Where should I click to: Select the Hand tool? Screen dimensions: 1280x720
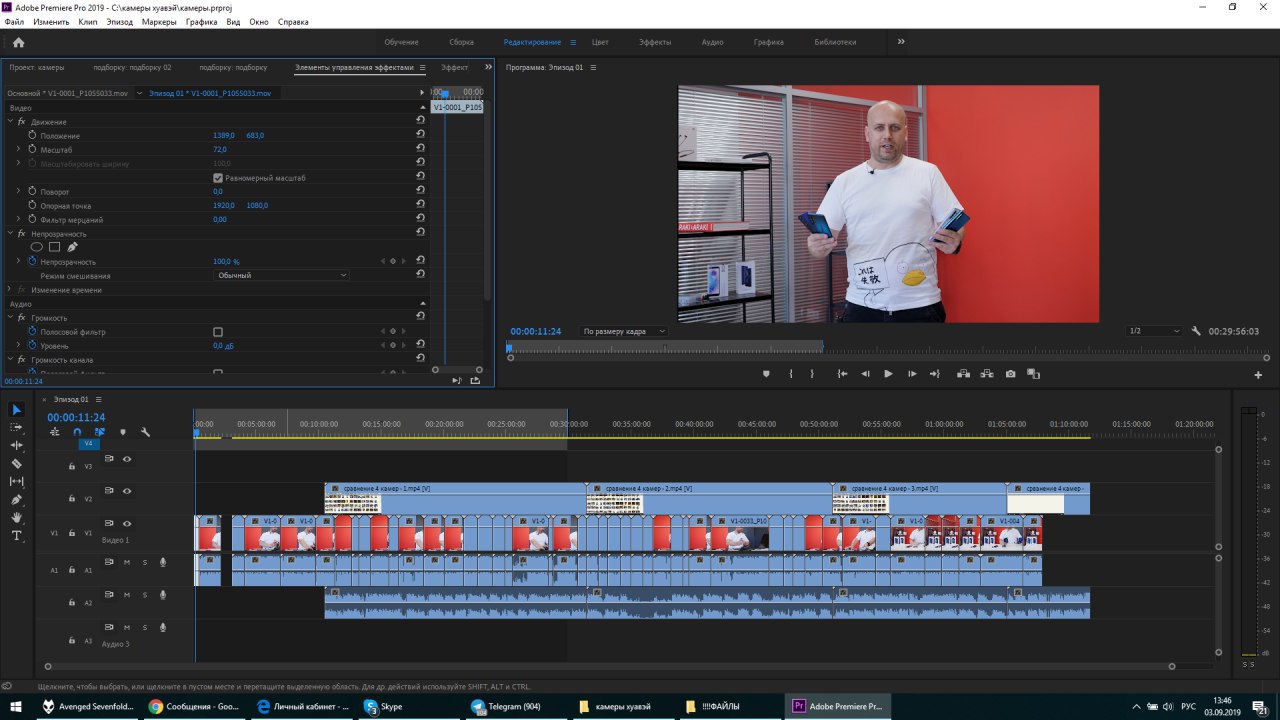click(x=16, y=517)
